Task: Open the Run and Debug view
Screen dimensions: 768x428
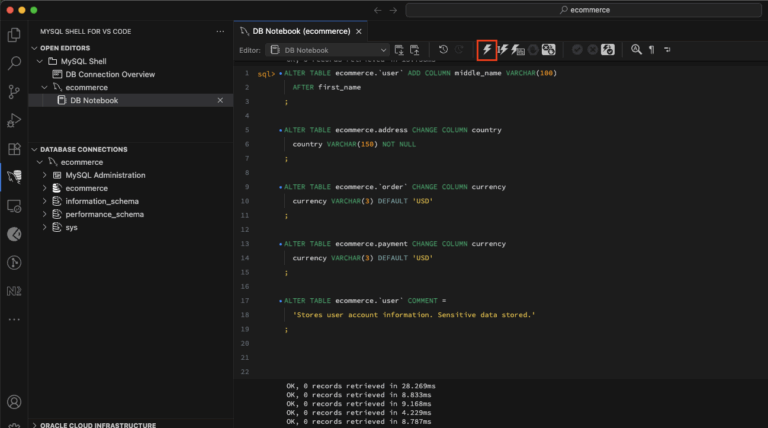Action: [x=14, y=120]
